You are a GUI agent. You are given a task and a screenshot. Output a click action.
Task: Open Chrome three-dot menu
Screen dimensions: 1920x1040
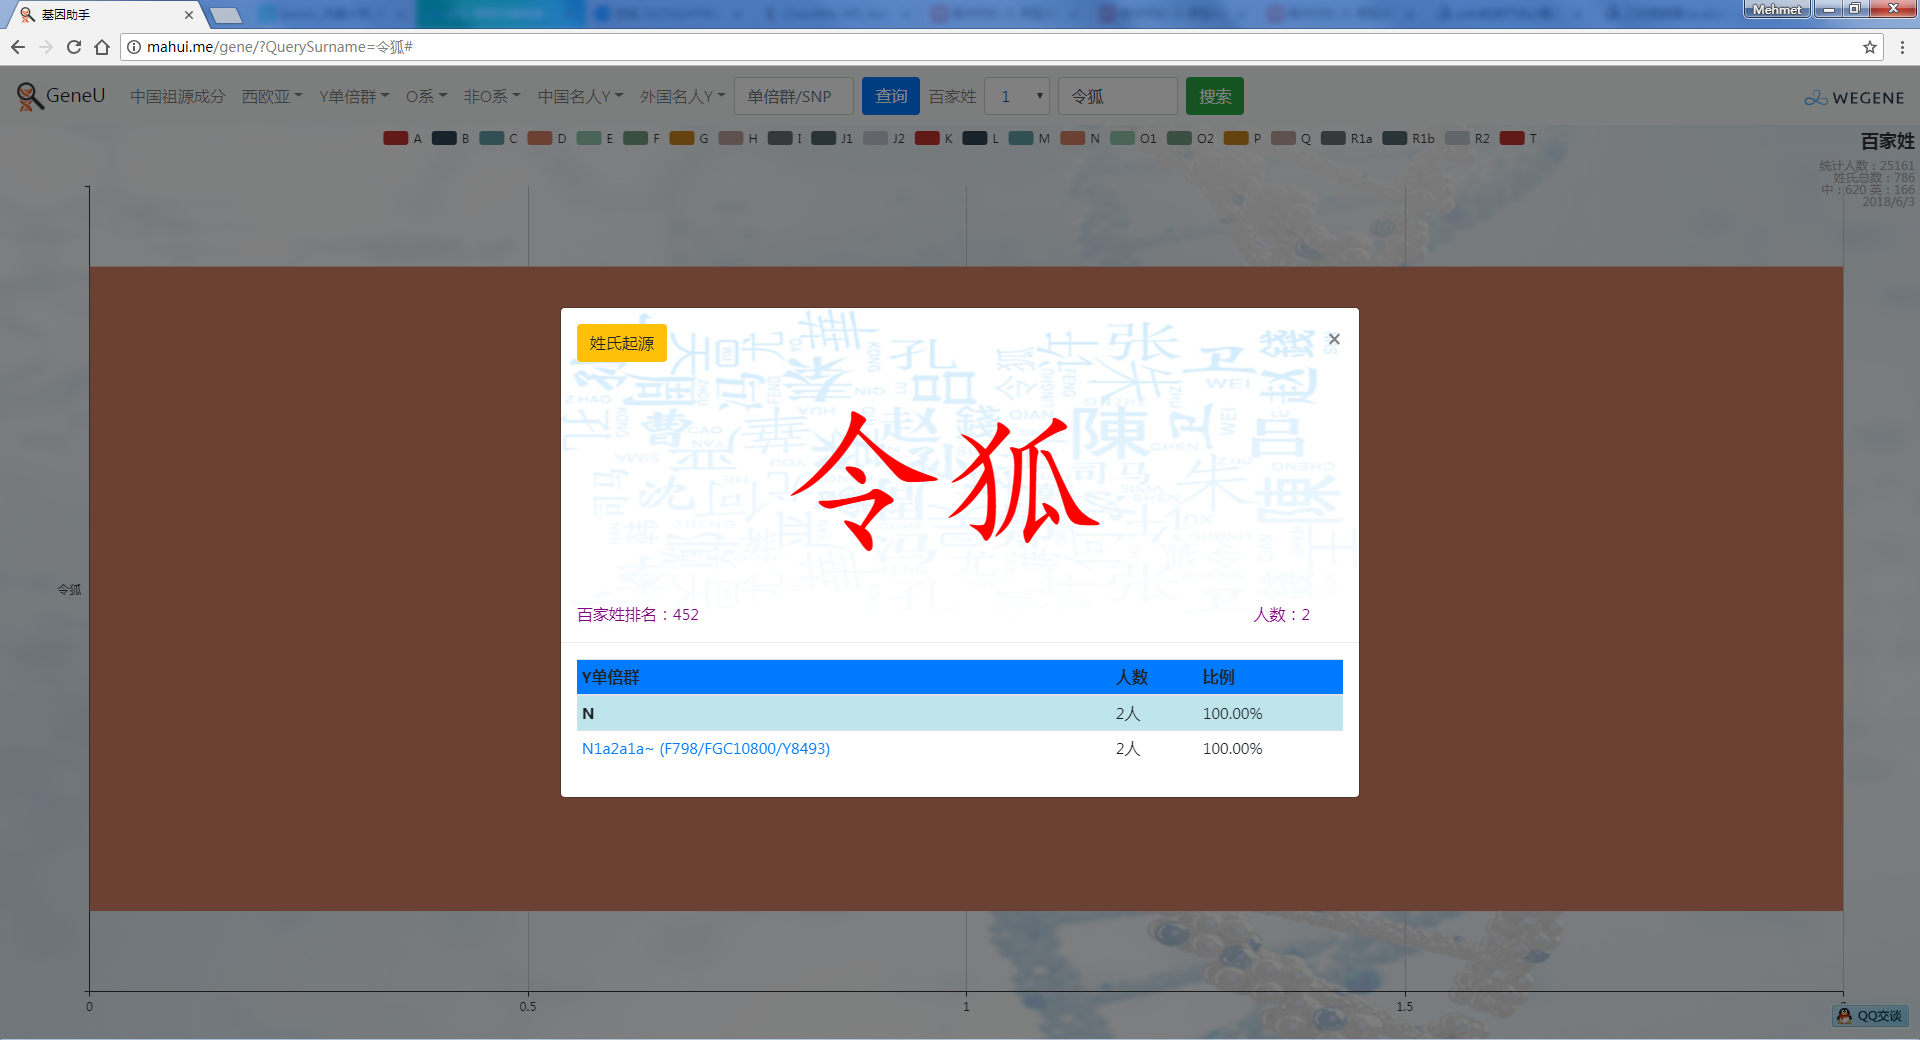1902,47
